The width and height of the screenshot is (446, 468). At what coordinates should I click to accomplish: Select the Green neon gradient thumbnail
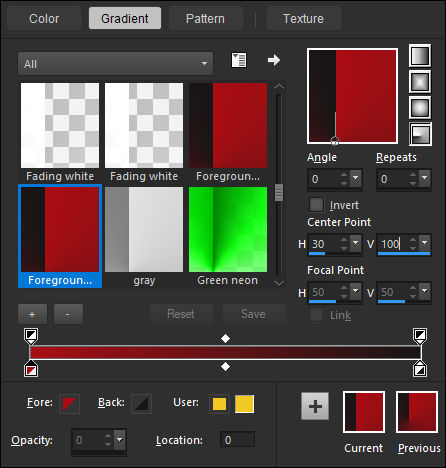(228, 236)
